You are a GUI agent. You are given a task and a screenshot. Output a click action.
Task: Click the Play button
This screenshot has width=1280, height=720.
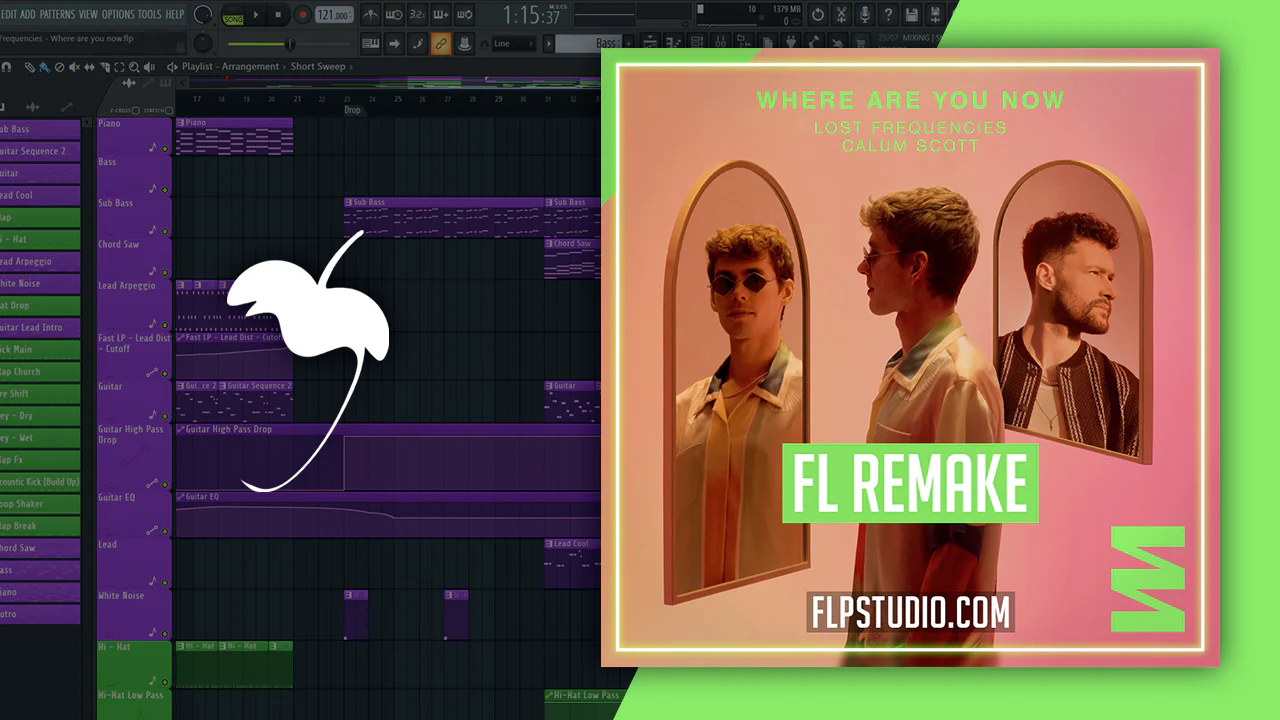coord(256,15)
